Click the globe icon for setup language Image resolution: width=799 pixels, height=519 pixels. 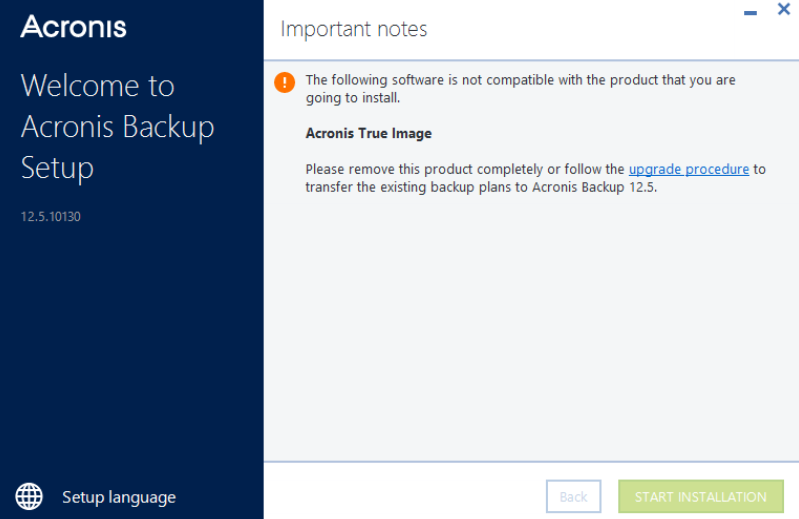tap(29, 496)
